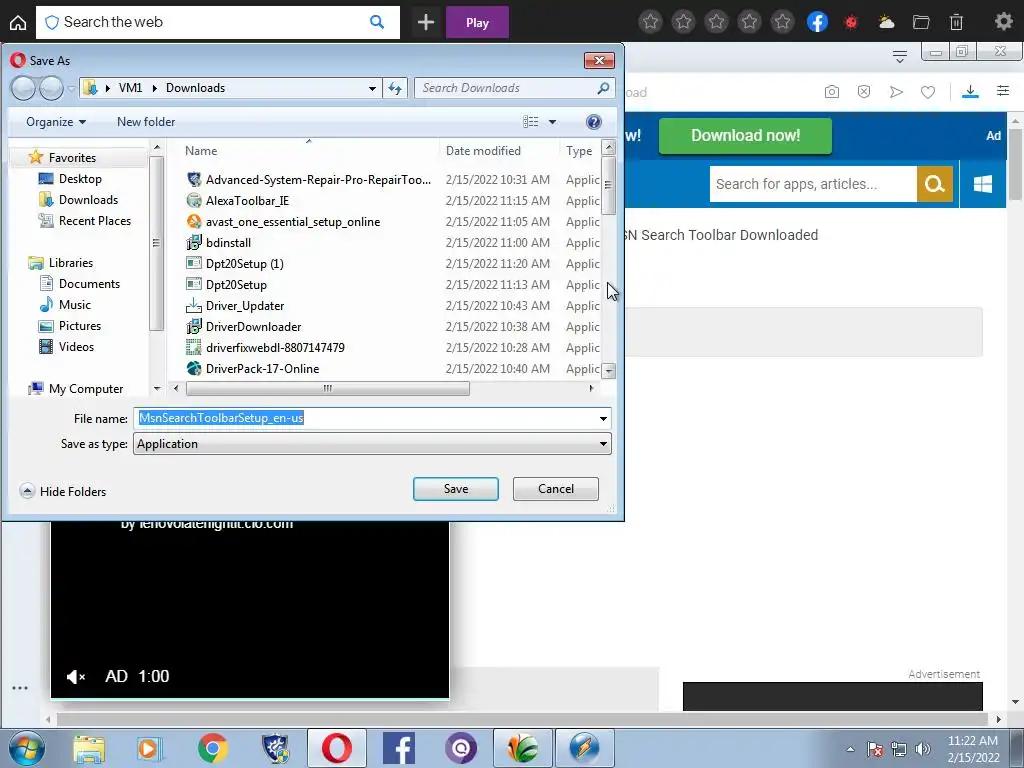The height and width of the screenshot is (768, 1024).
Task: Open the weather icon in browser toolbar
Action: point(886,22)
